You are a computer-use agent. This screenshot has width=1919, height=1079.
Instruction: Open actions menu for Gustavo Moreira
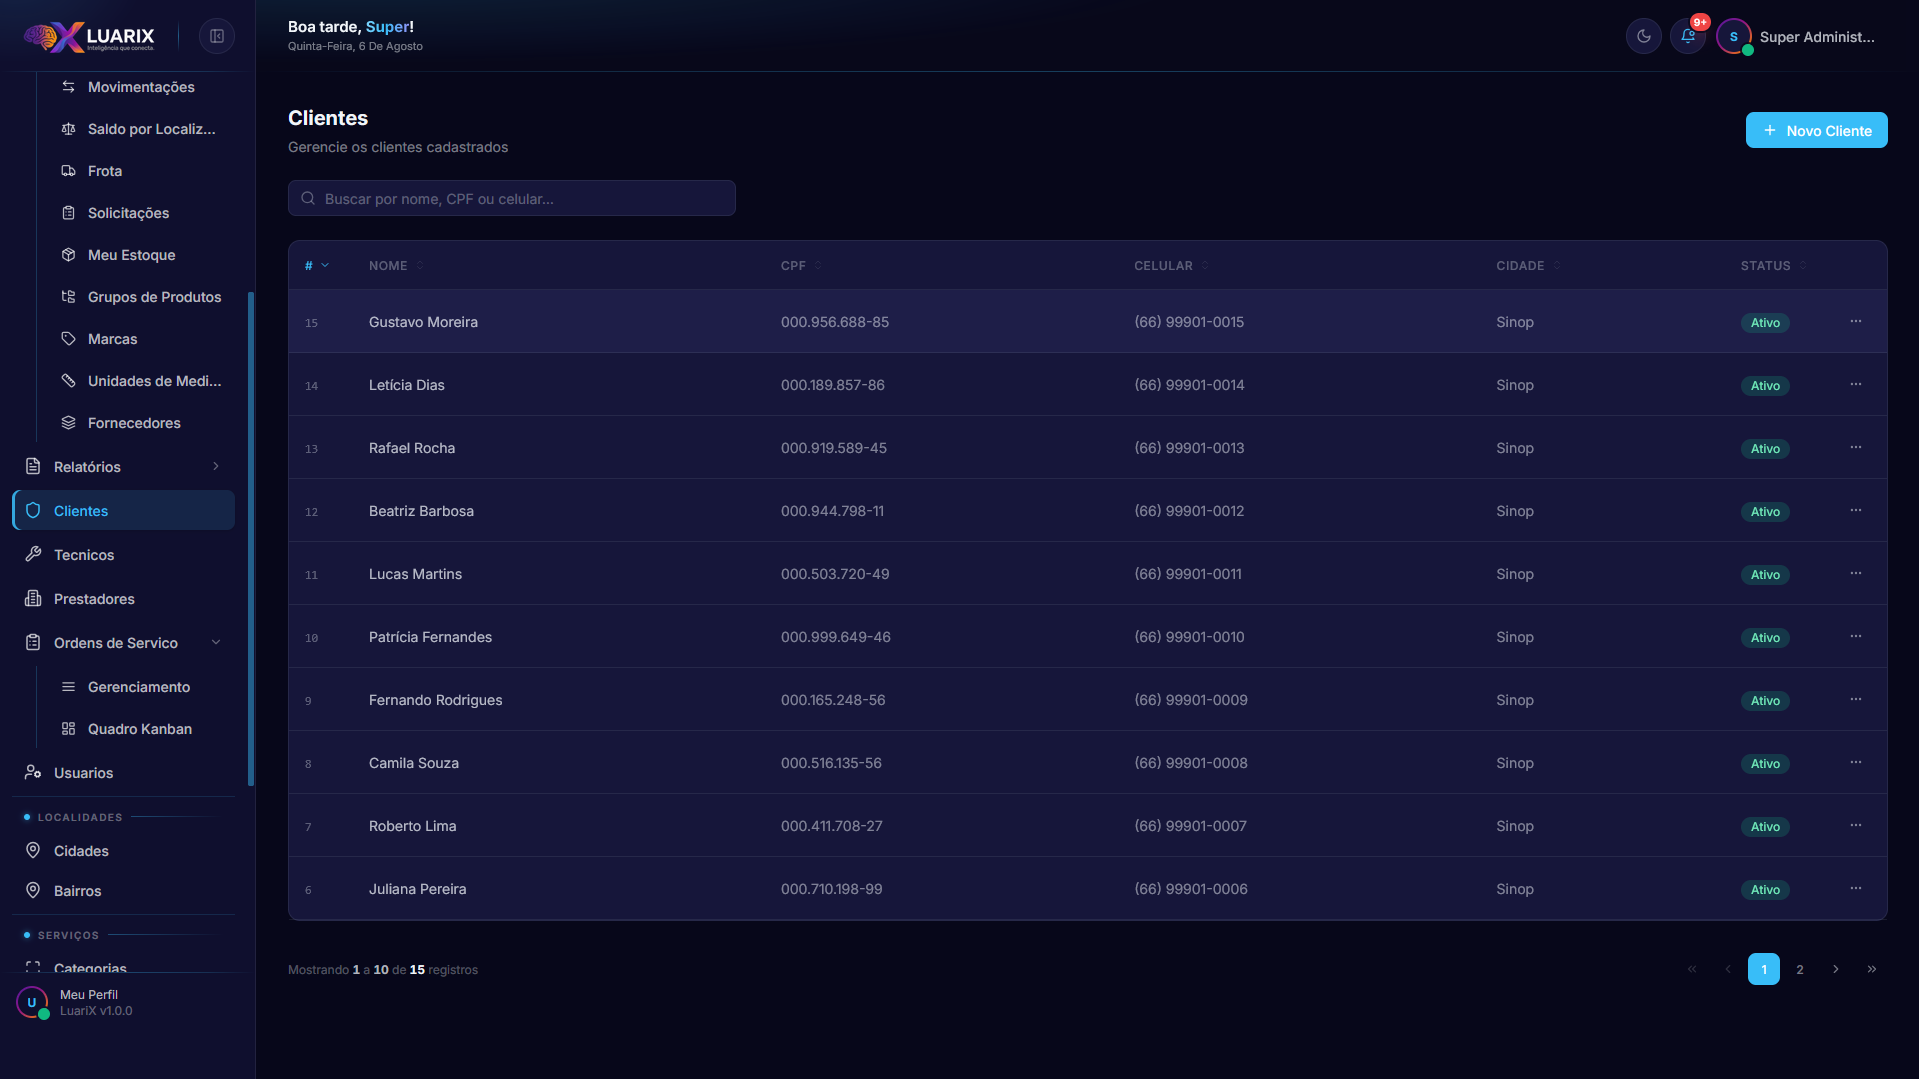pyautogui.click(x=1856, y=322)
